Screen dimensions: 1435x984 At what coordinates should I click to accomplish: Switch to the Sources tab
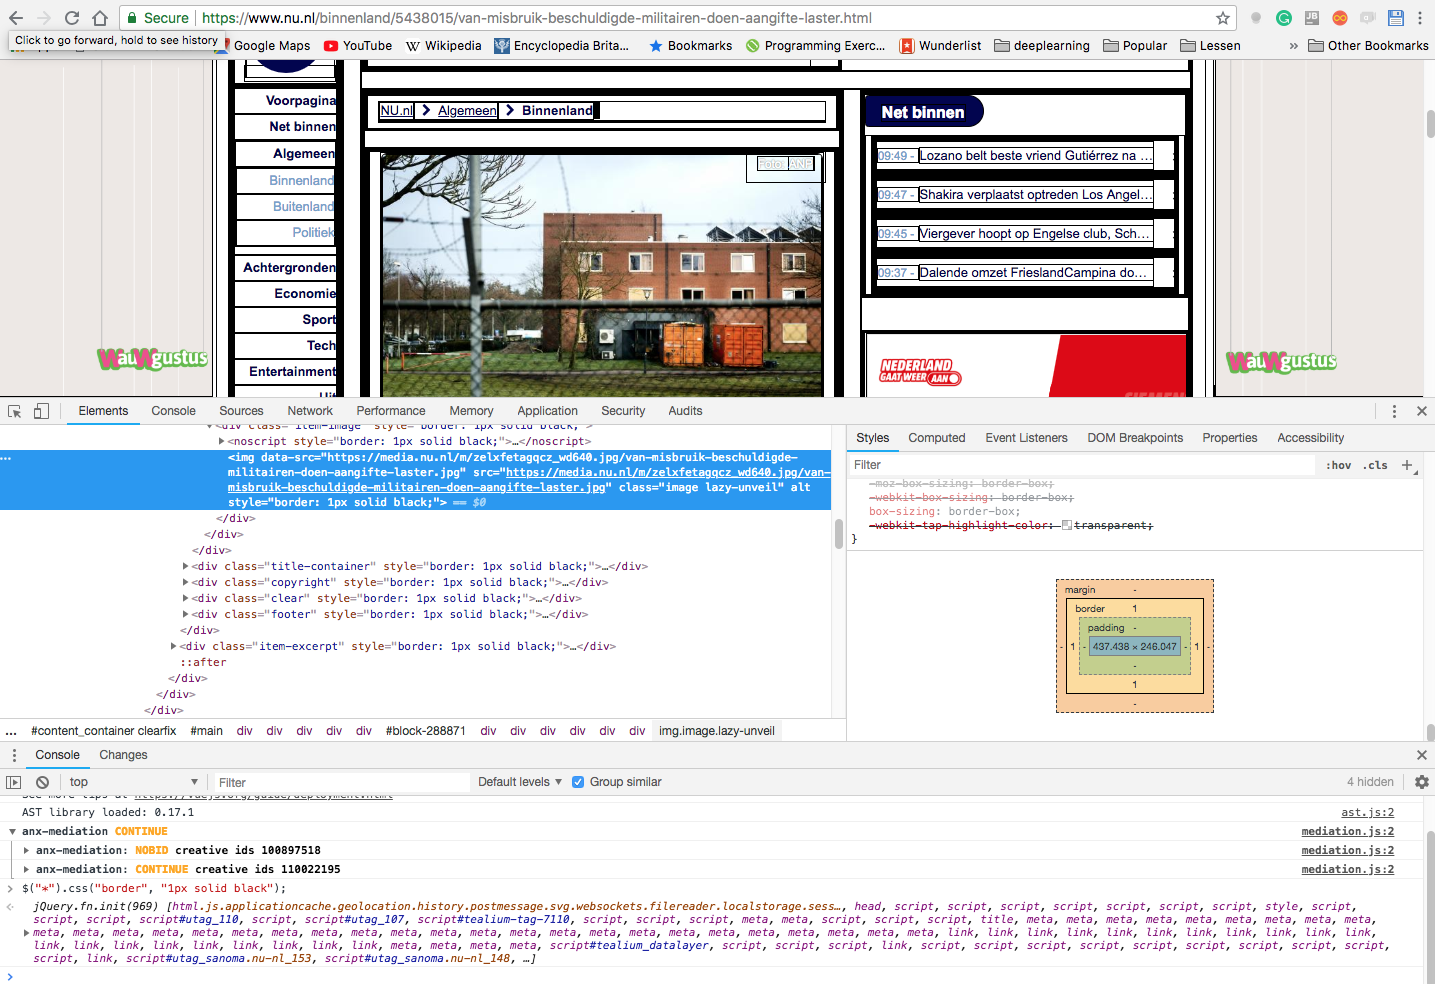pyautogui.click(x=241, y=411)
